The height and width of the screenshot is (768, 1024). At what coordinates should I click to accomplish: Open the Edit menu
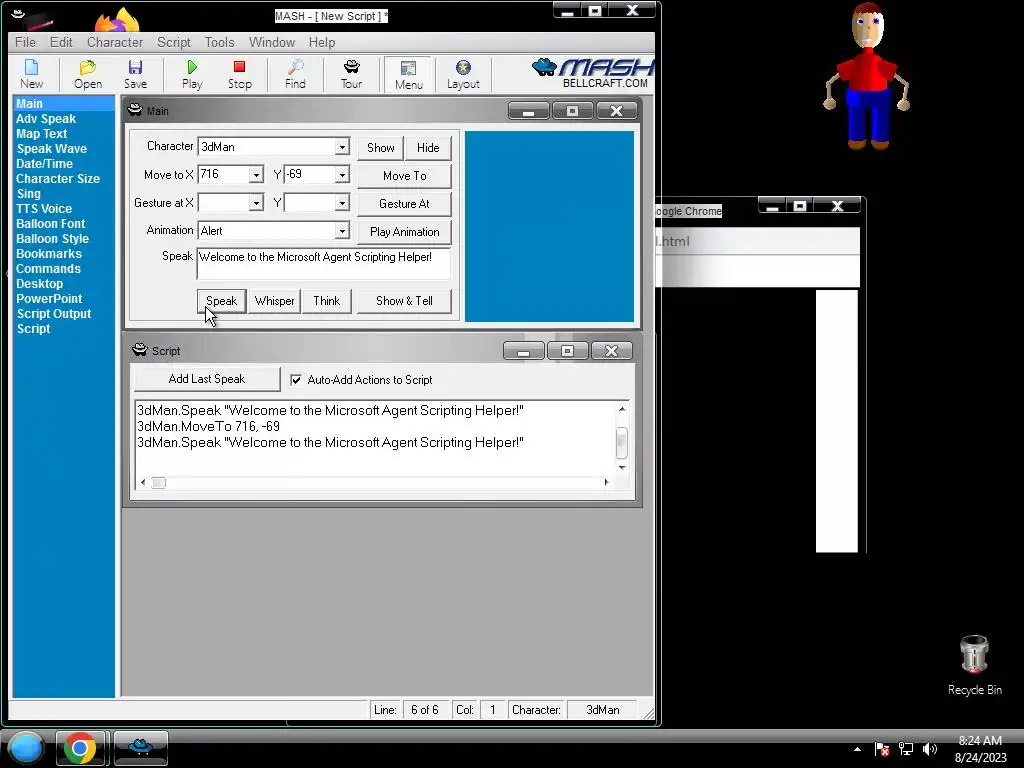[61, 42]
